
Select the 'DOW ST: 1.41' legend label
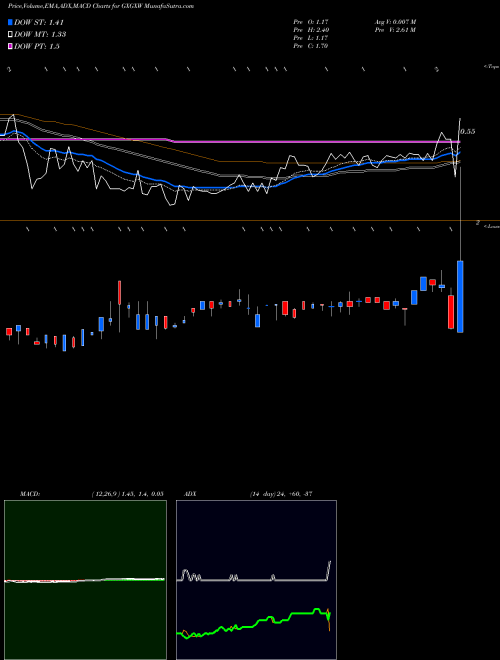point(39,23)
